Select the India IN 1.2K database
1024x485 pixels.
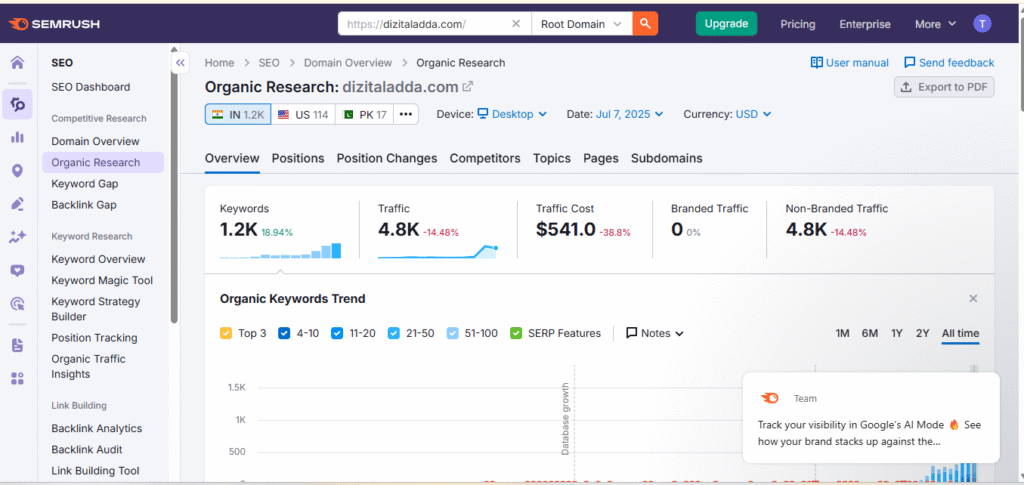[x=238, y=114]
